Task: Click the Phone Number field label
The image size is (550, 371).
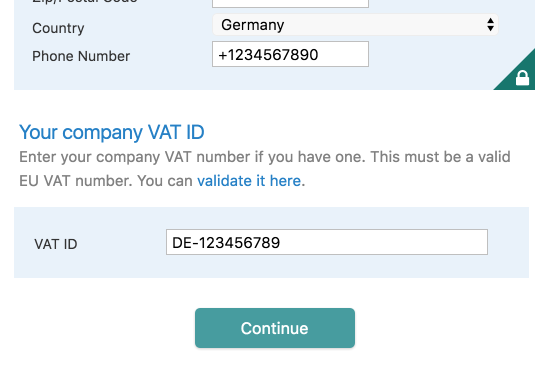Action: 81,56
